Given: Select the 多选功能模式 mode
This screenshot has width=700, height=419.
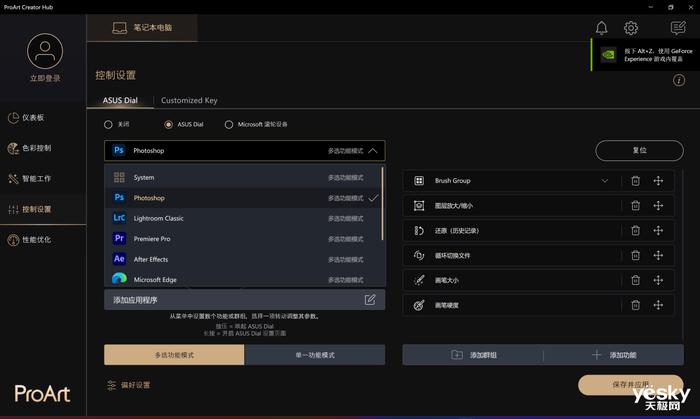Looking at the screenshot, I should (x=174, y=355).
